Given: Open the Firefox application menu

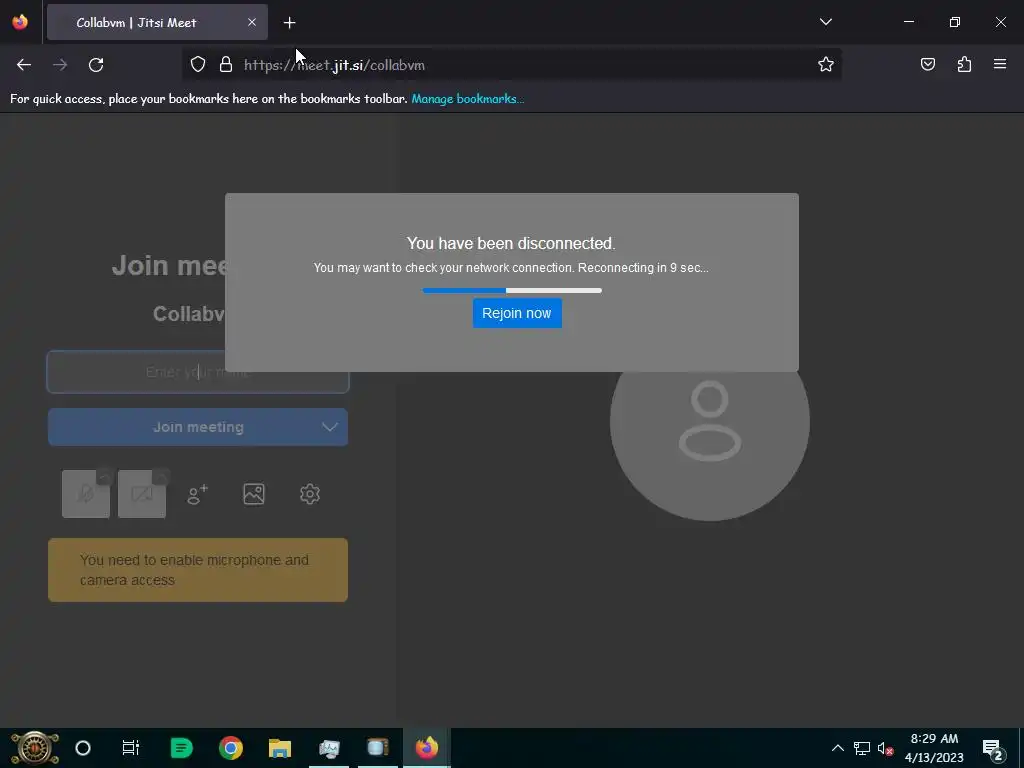Looking at the screenshot, I should coord(1000,64).
